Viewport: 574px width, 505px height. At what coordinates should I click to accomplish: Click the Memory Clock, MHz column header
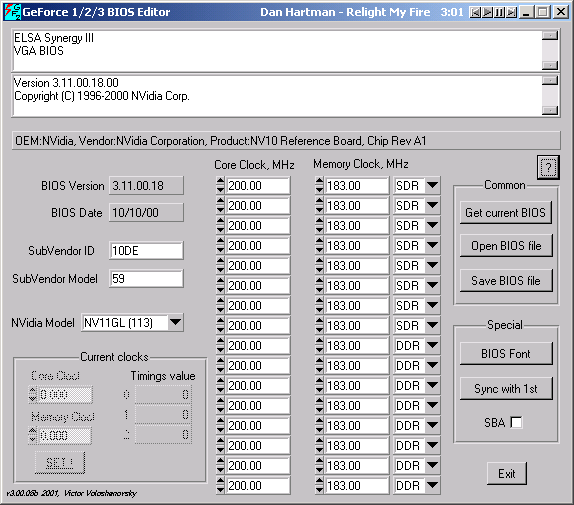361,164
